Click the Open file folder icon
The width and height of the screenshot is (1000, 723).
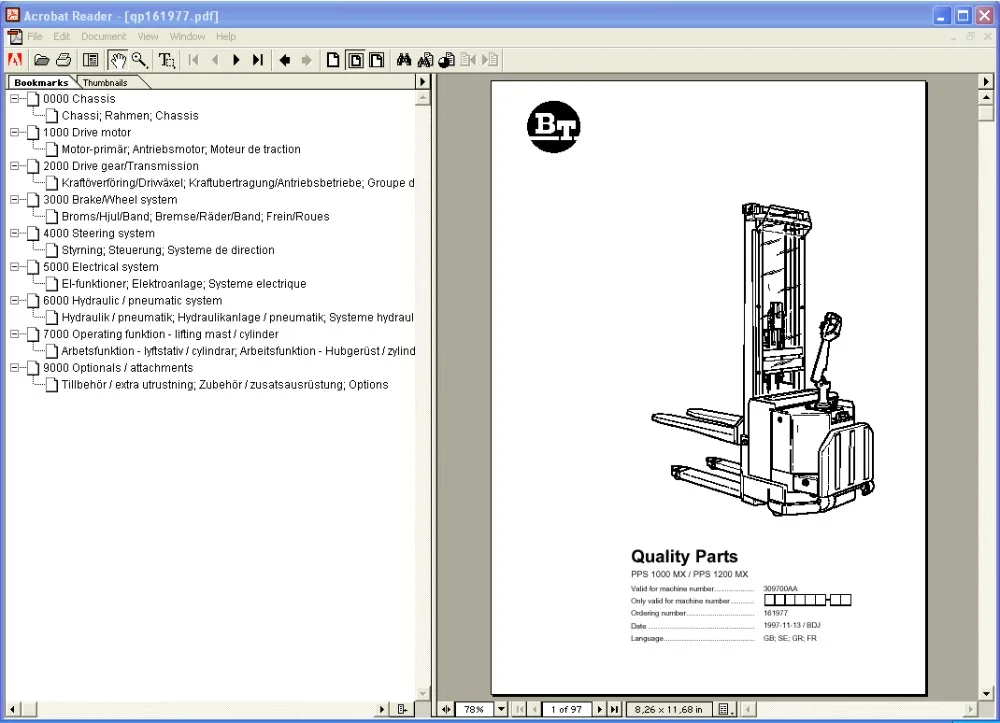[42, 60]
